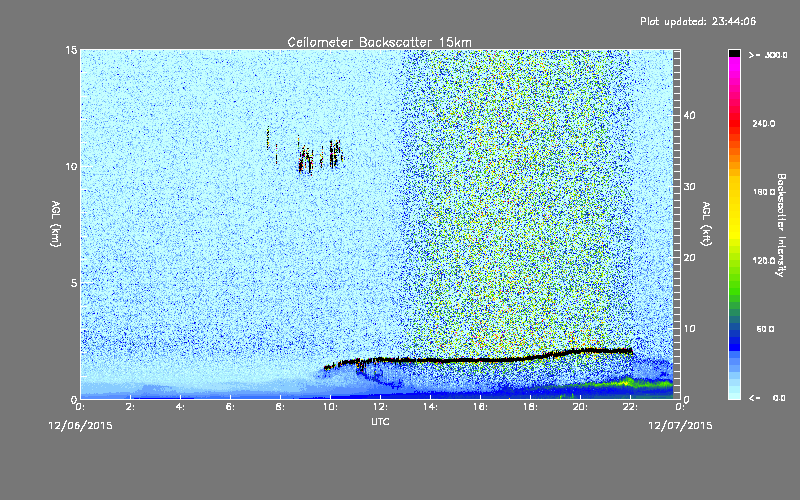Click the 2: hour tick label

[x=131, y=407]
